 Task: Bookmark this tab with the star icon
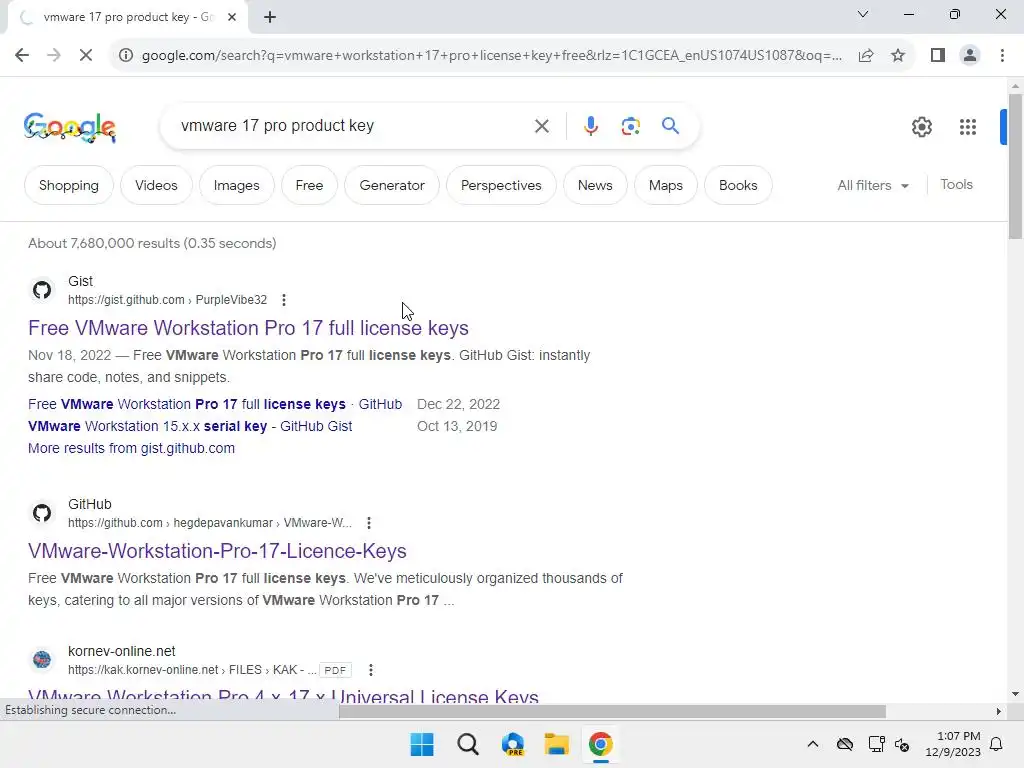click(x=898, y=56)
